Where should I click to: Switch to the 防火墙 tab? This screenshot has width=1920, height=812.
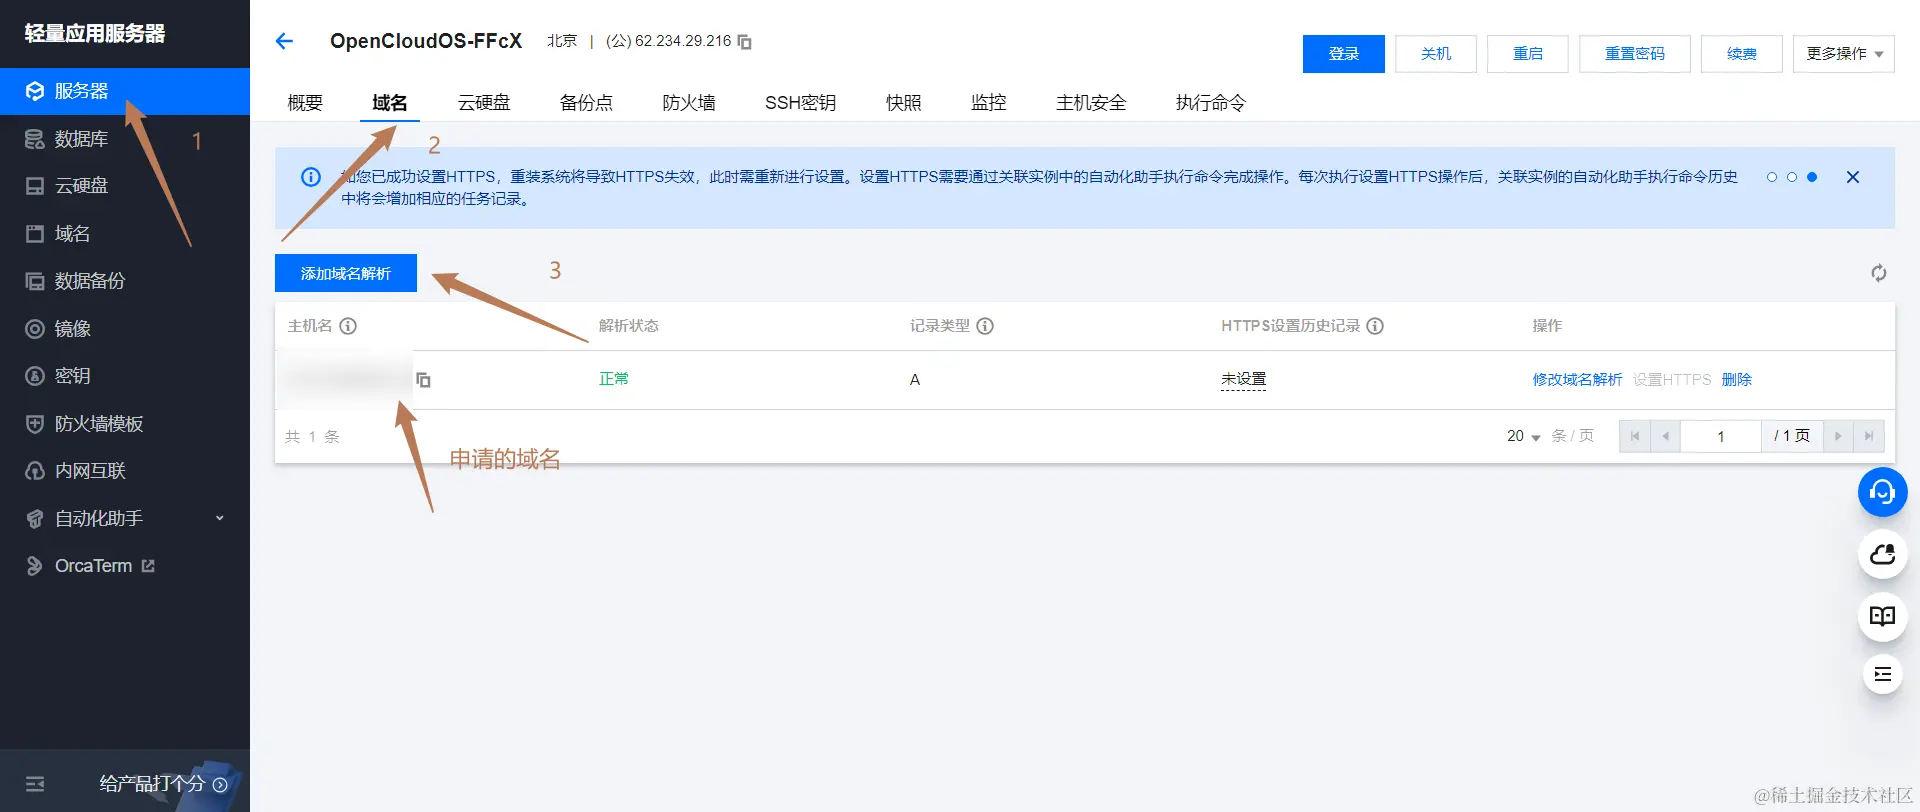(x=689, y=103)
